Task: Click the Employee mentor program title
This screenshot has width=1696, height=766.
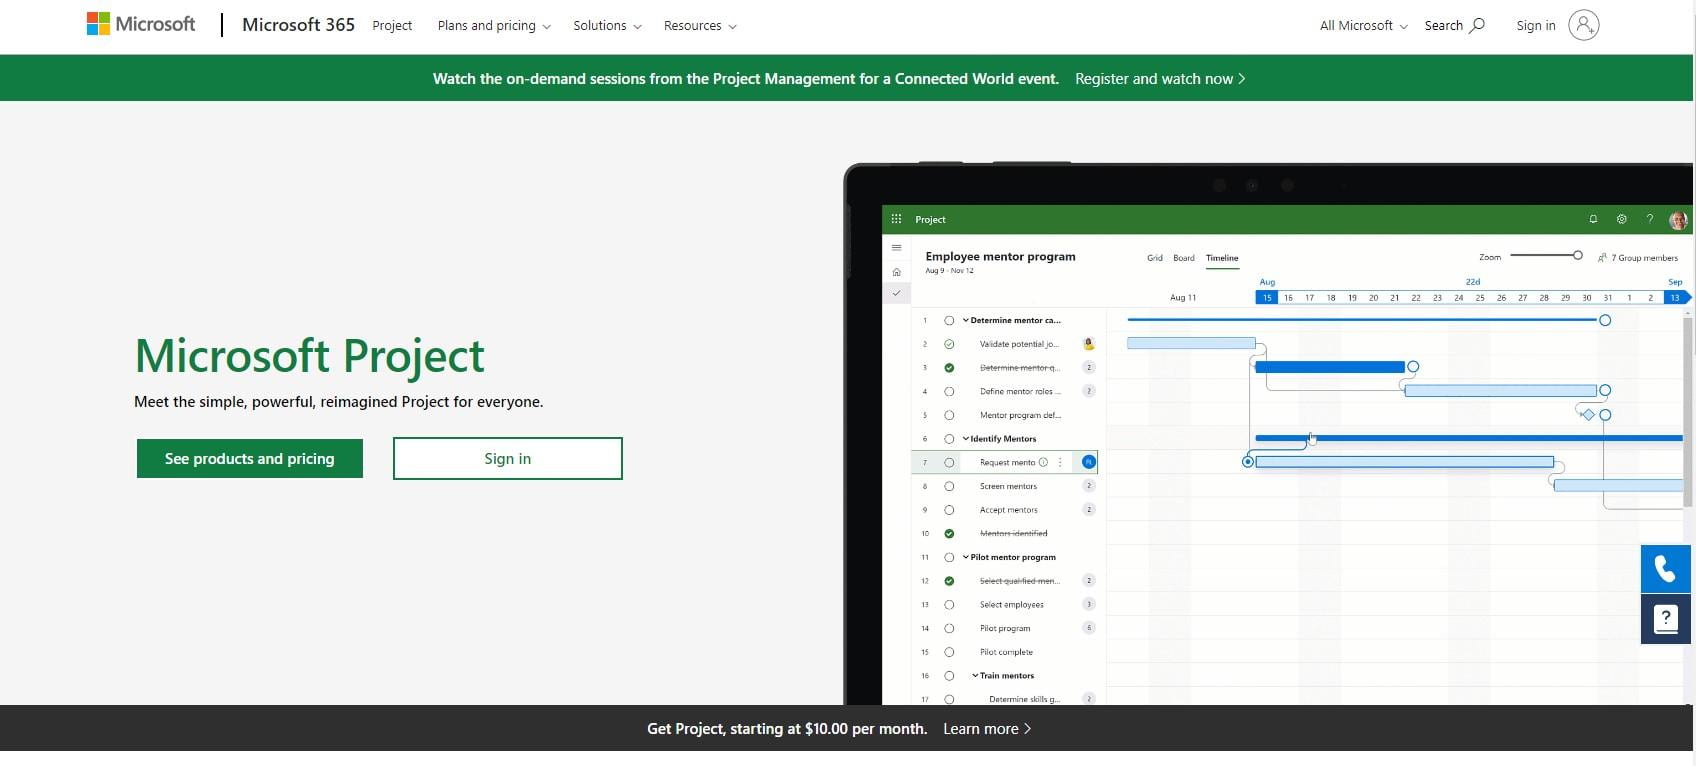Action: tap(1000, 257)
